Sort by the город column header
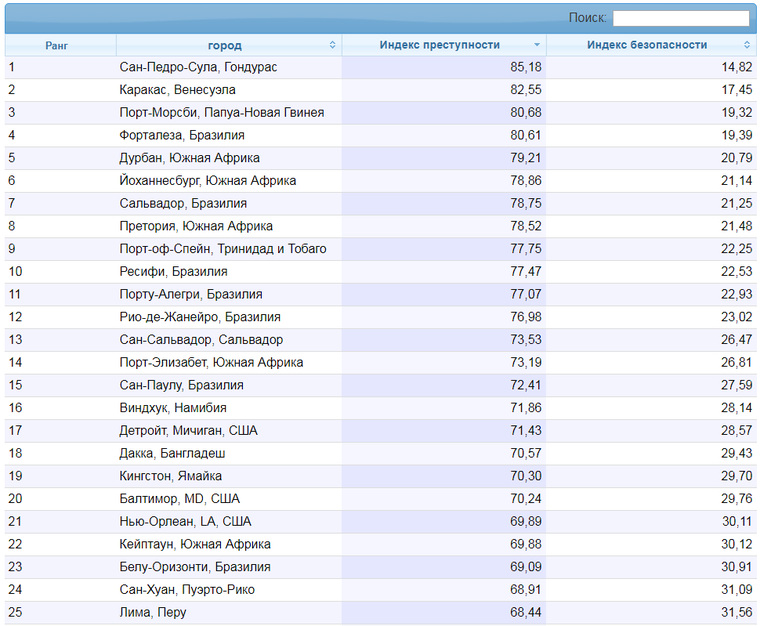This screenshot has width=760, height=626. pyautogui.click(x=229, y=45)
